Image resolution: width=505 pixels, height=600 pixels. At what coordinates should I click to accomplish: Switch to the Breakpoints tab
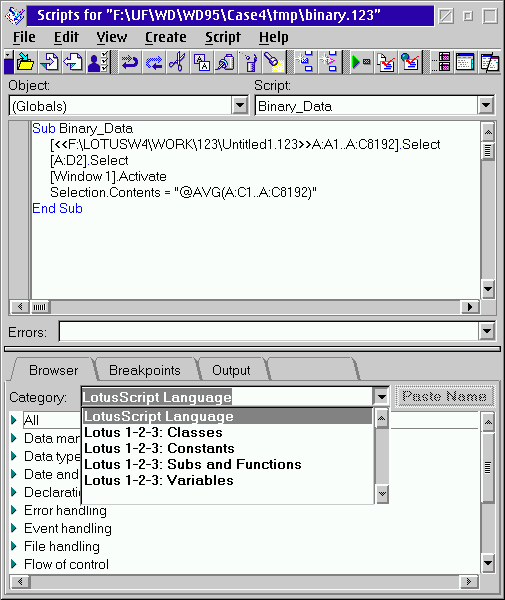pos(145,370)
